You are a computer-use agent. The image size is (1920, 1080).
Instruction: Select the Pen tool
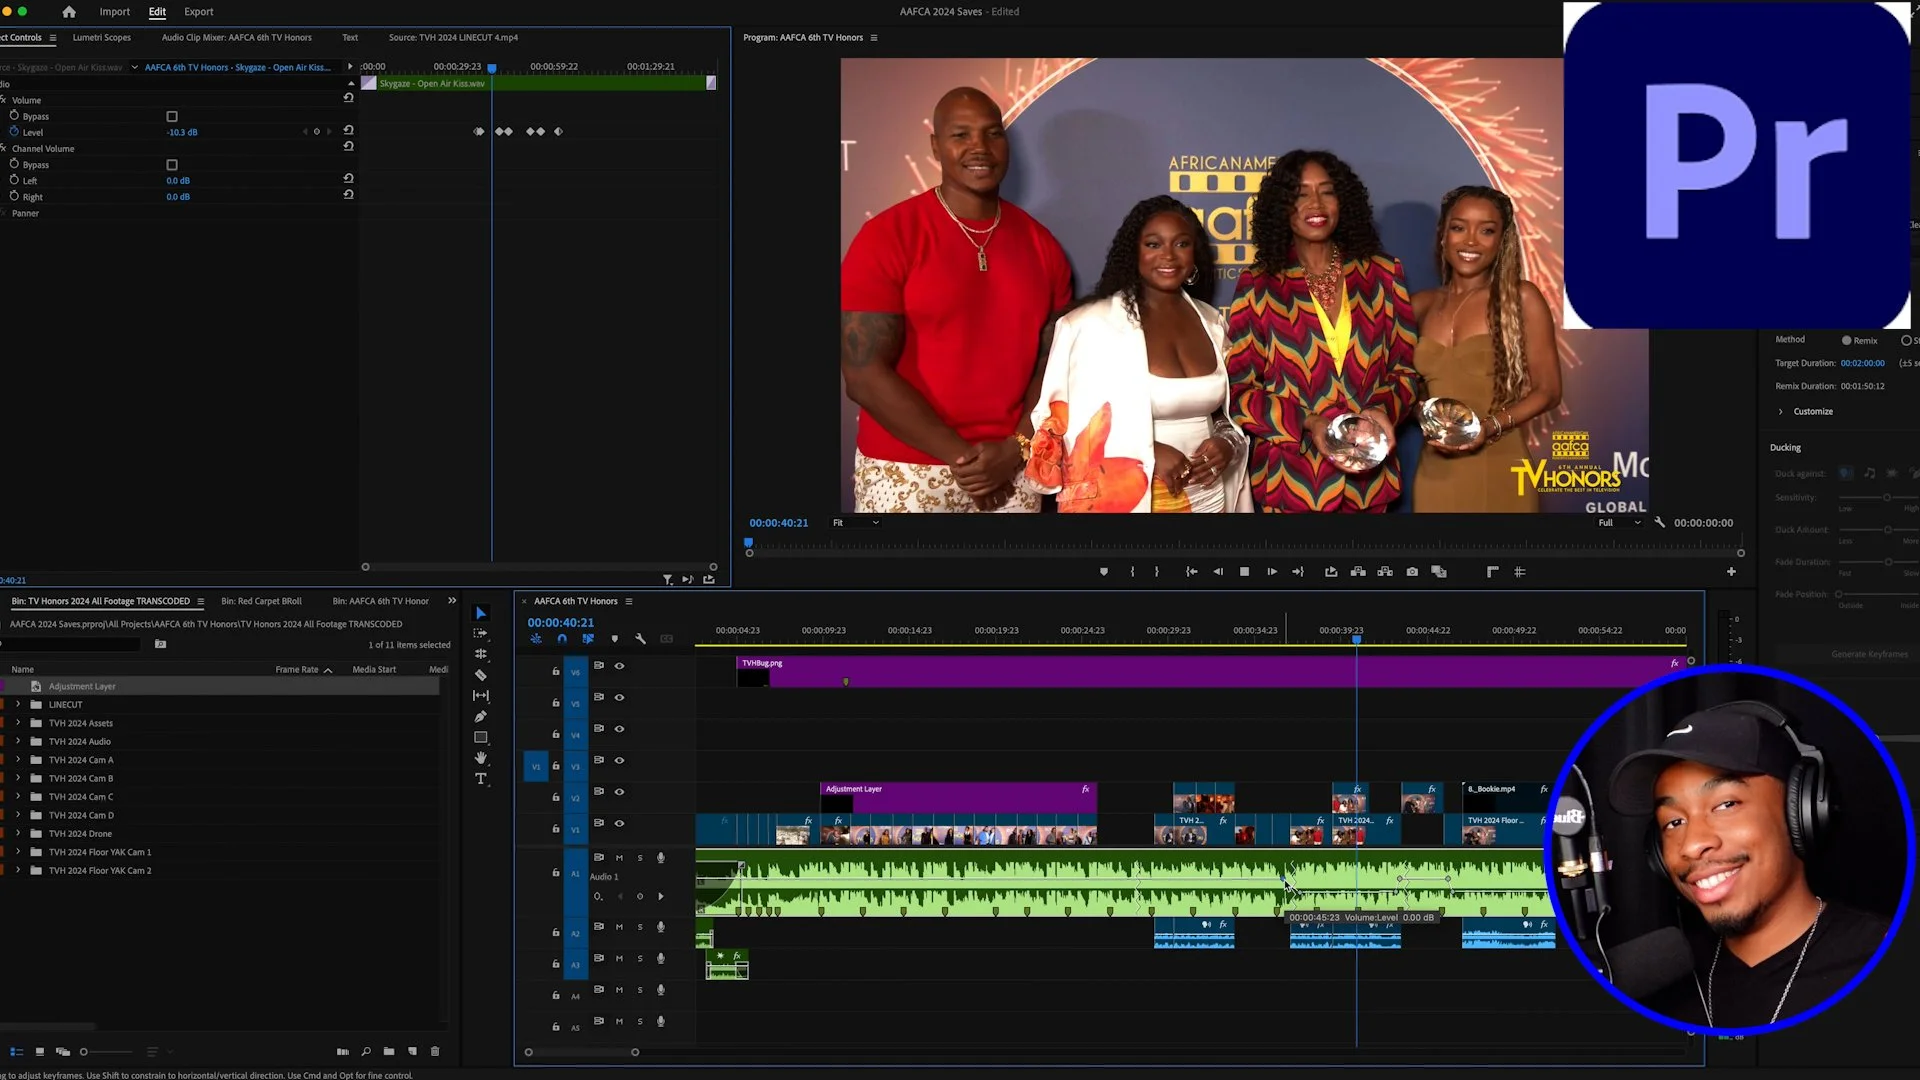click(x=481, y=716)
